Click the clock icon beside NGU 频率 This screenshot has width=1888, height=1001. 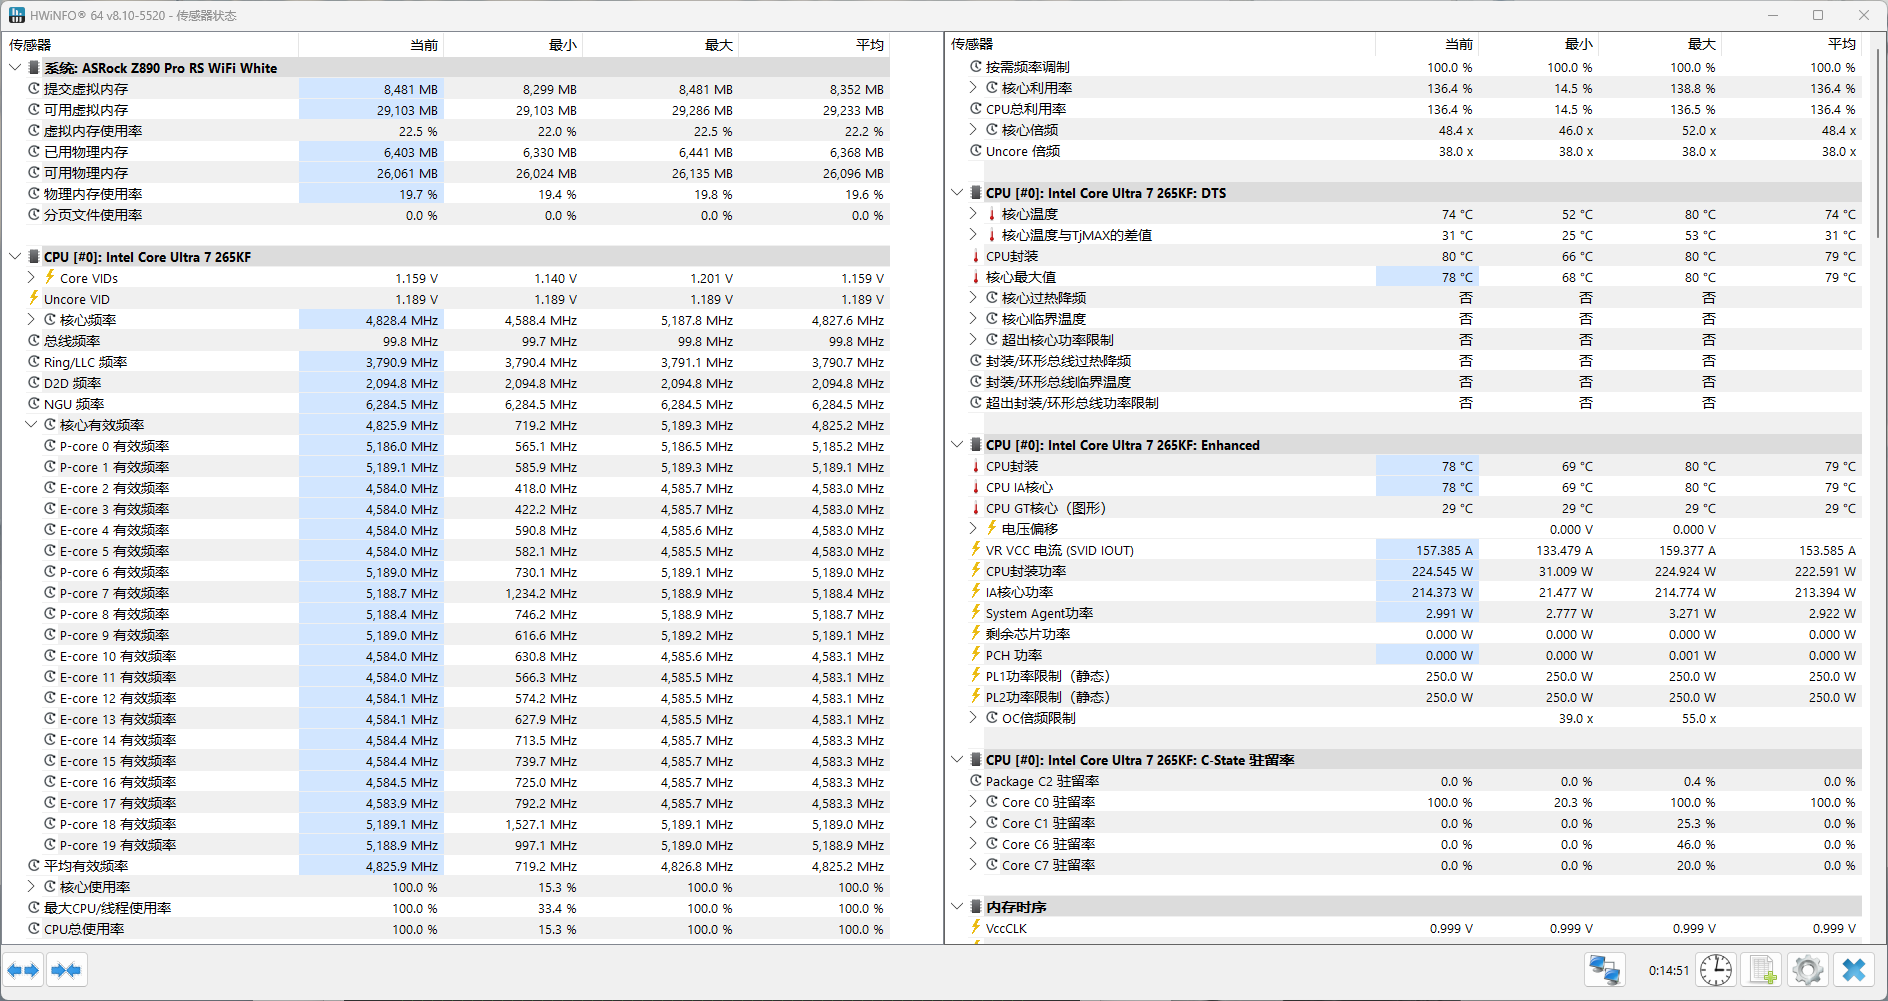pos(34,404)
